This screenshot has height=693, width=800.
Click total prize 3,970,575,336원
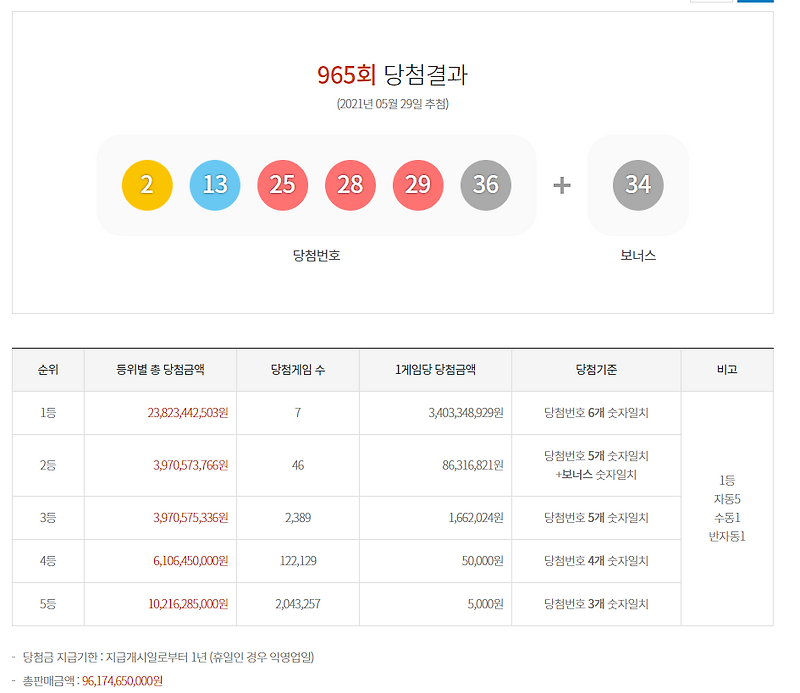click(191, 518)
